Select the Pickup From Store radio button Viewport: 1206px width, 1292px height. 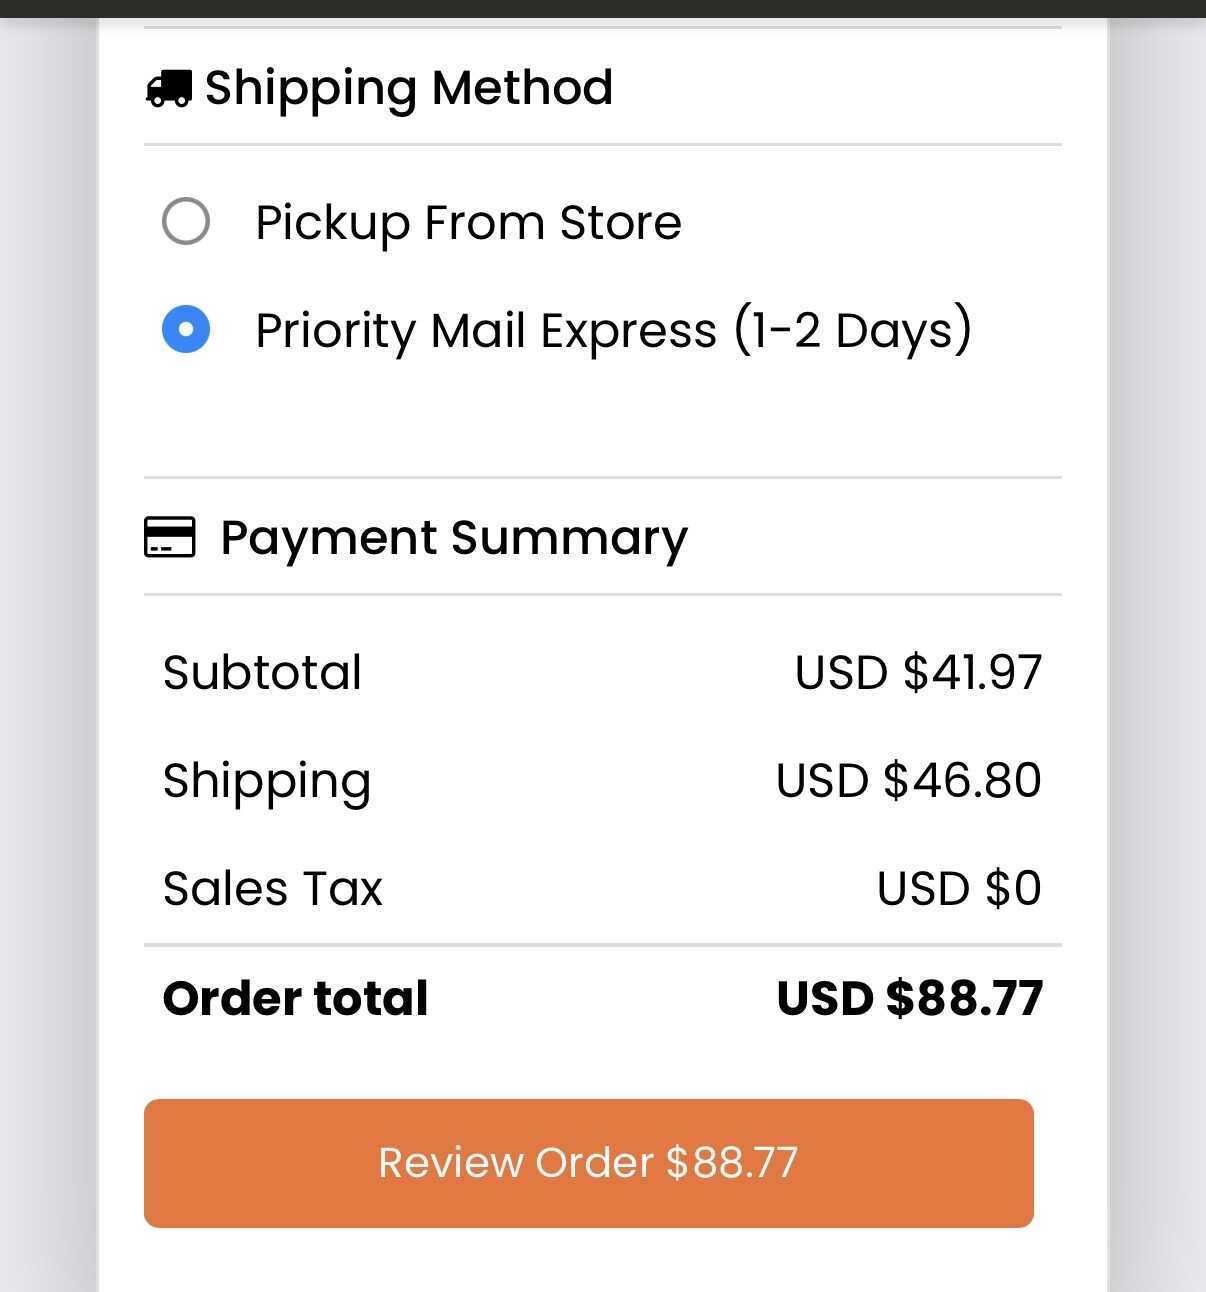click(186, 221)
